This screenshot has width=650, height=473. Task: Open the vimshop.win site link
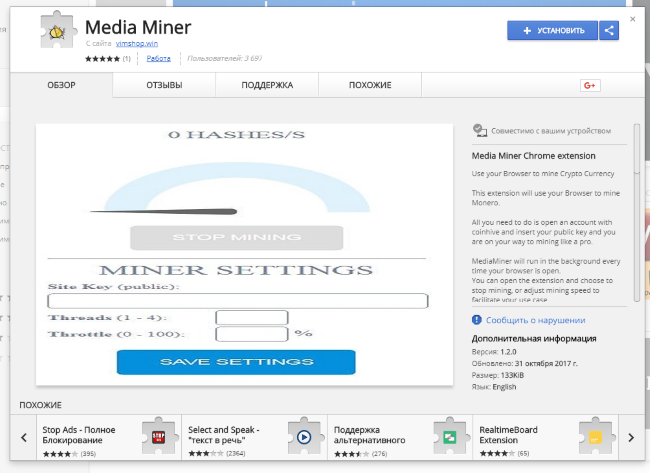coord(135,45)
